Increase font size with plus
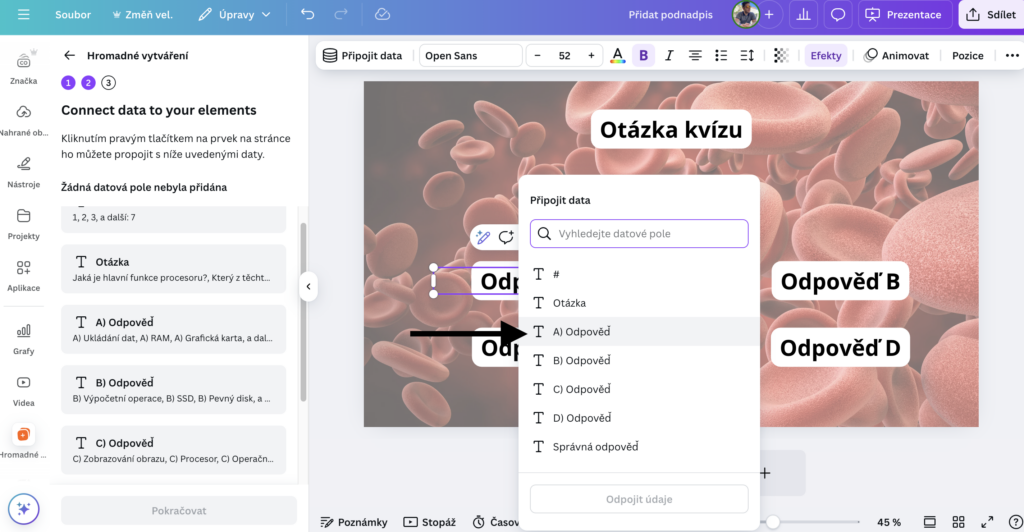Screen dimensions: 1024x532 591,55
